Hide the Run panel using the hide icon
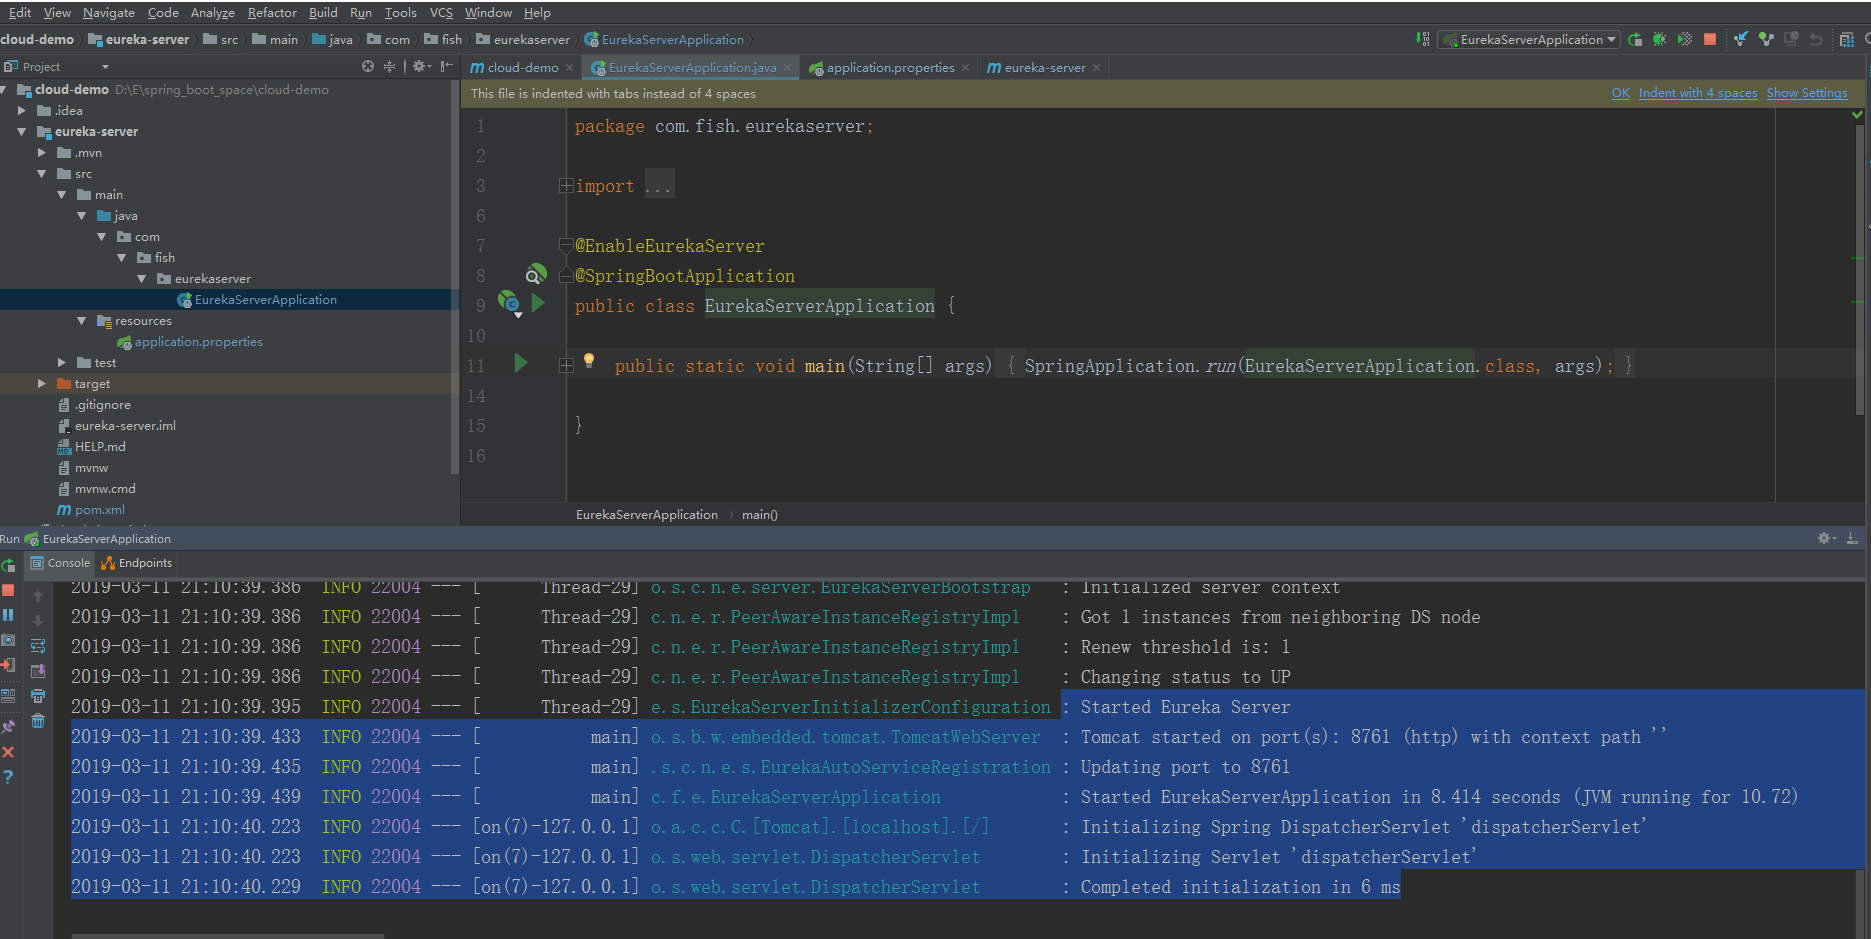1871x939 pixels. (x=1852, y=538)
